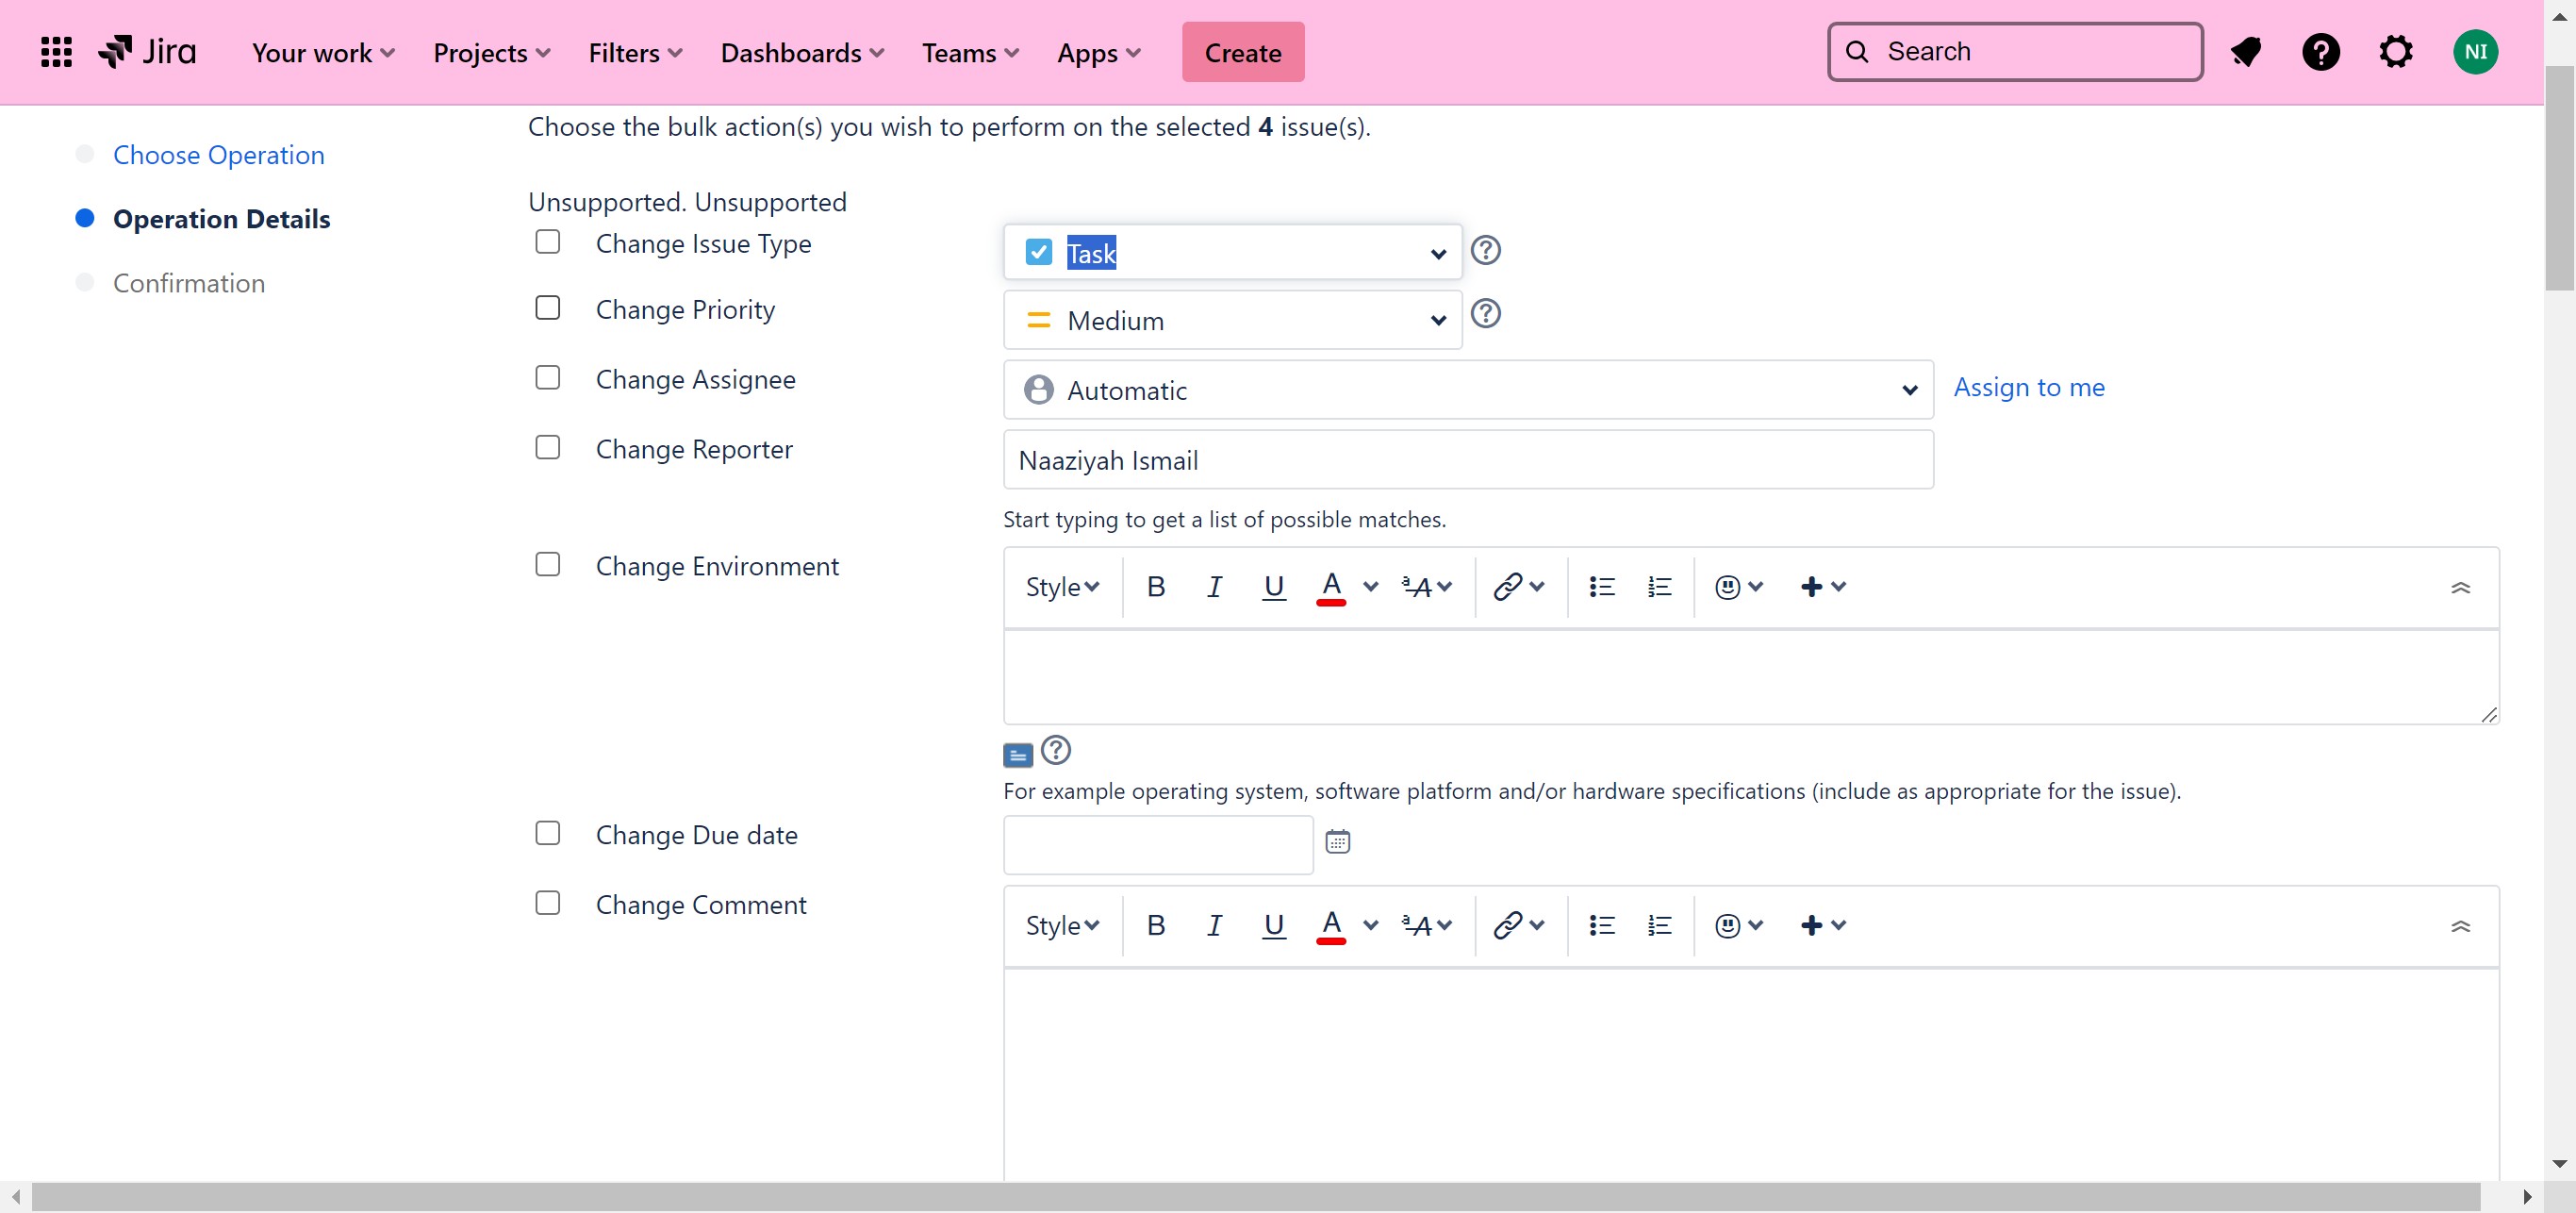The image size is (2576, 1213).
Task: Open Style dropdown in the Environment editor
Action: [x=1061, y=587]
